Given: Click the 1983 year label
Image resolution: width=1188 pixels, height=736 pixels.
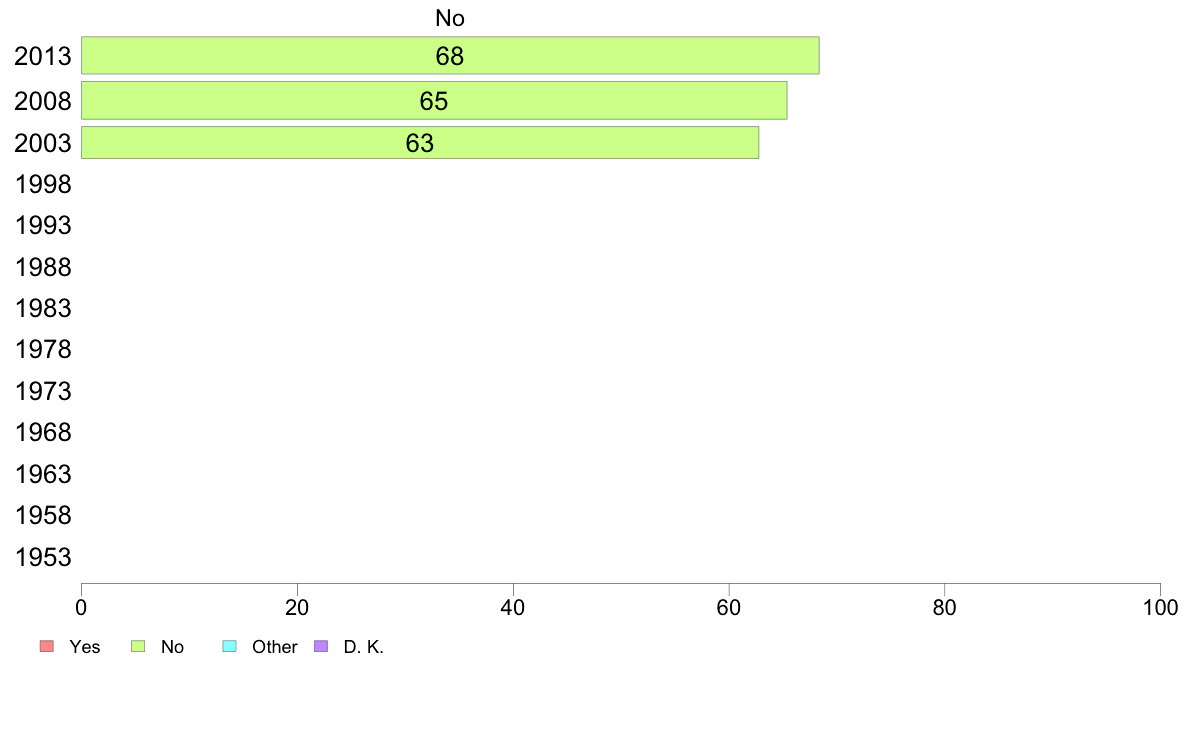Looking at the screenshot, I should [43, 308].
